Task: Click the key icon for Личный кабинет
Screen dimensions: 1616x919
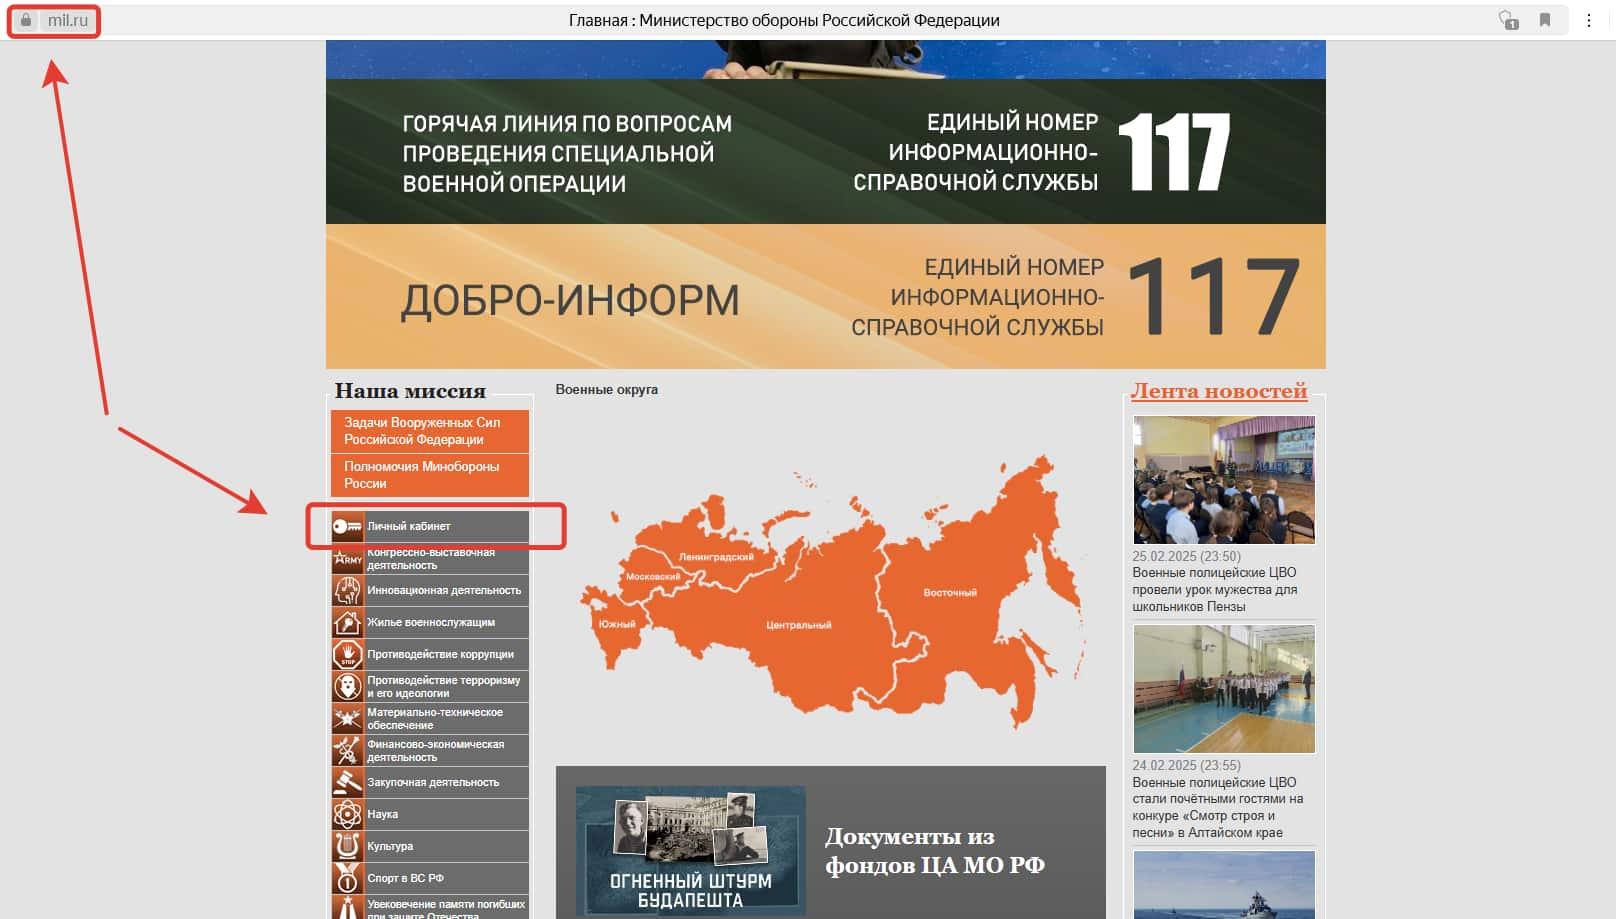Action: click(x=347, y=526)
